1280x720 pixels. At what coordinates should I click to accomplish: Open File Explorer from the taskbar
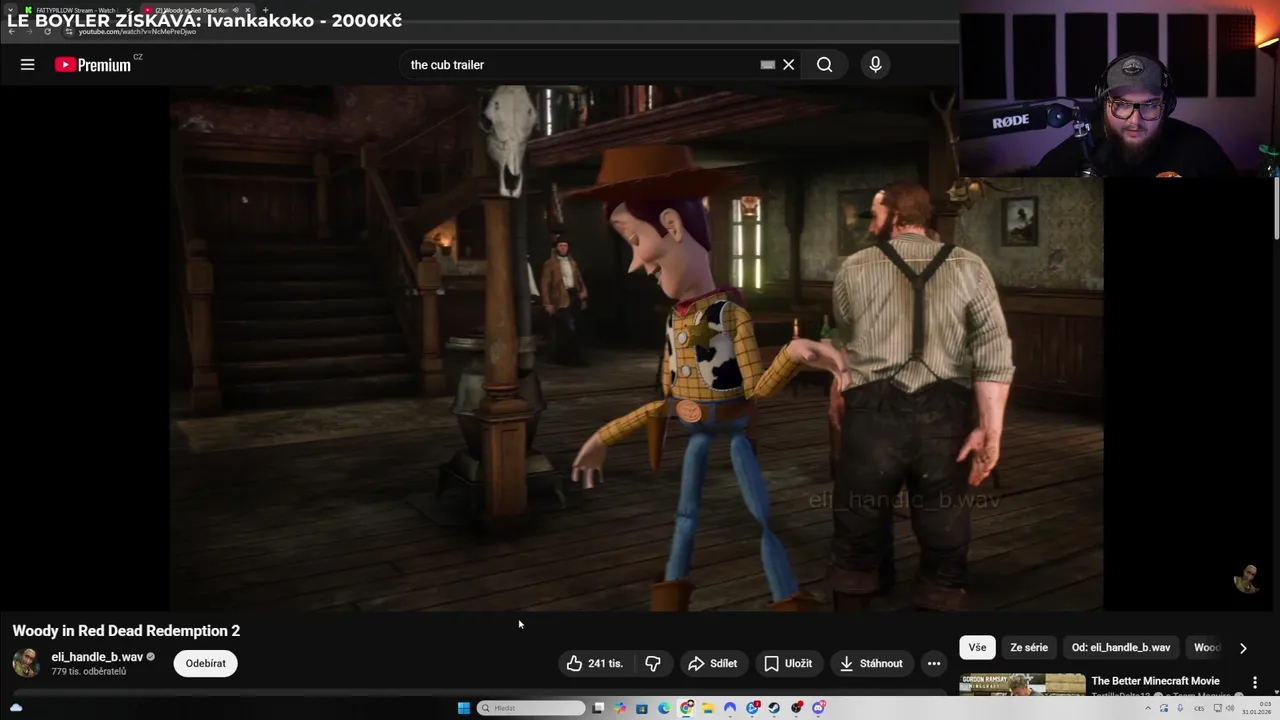coord(708,708)
